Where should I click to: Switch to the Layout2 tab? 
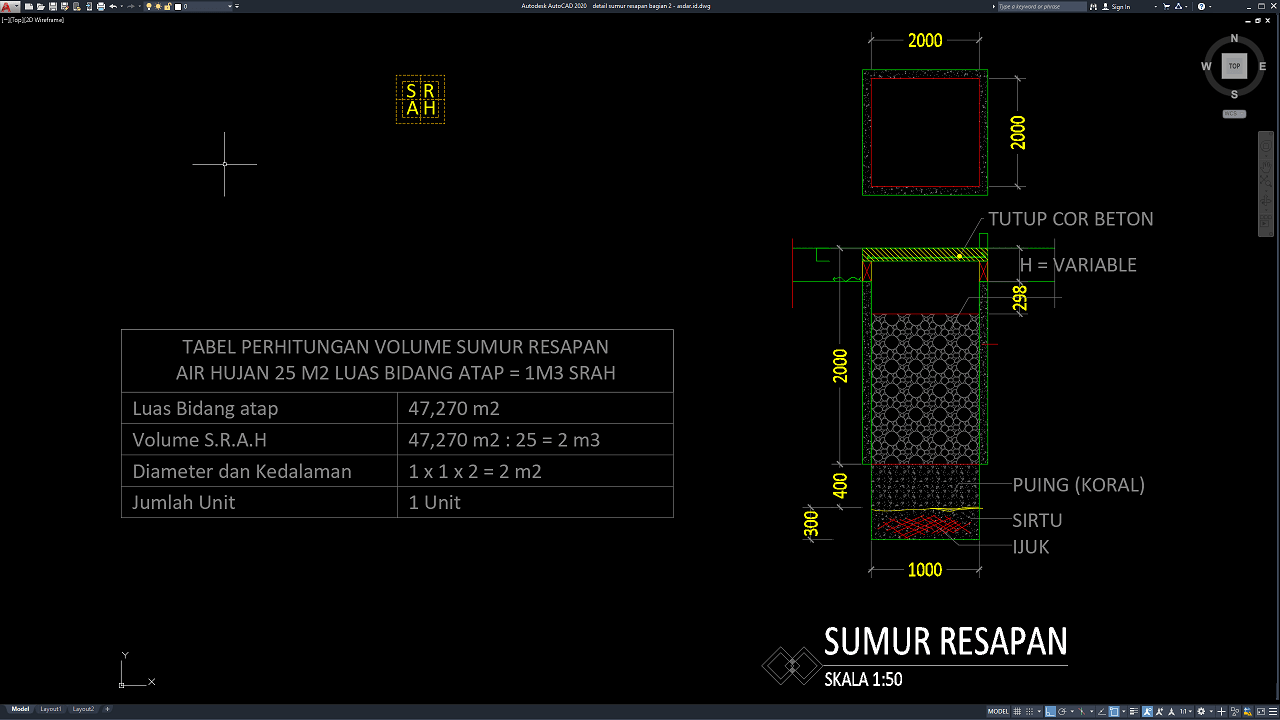coord(83,709)
